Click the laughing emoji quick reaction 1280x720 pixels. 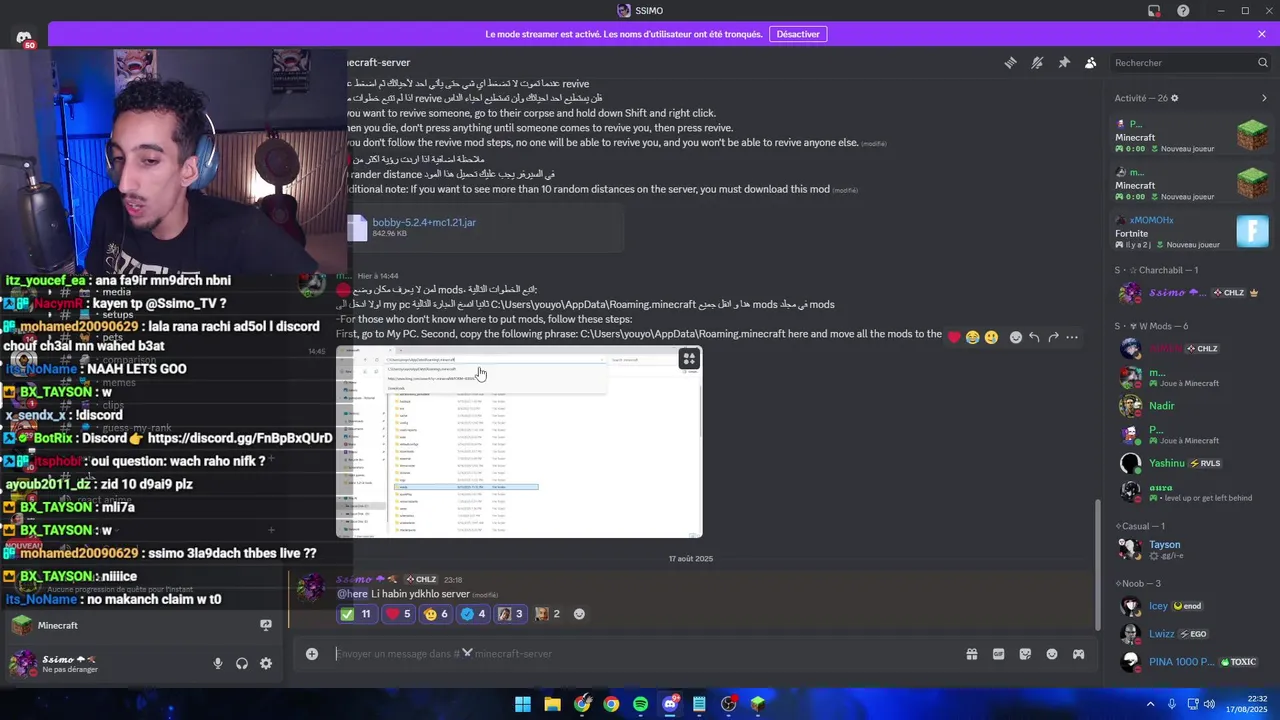click(x=973, y=337)
